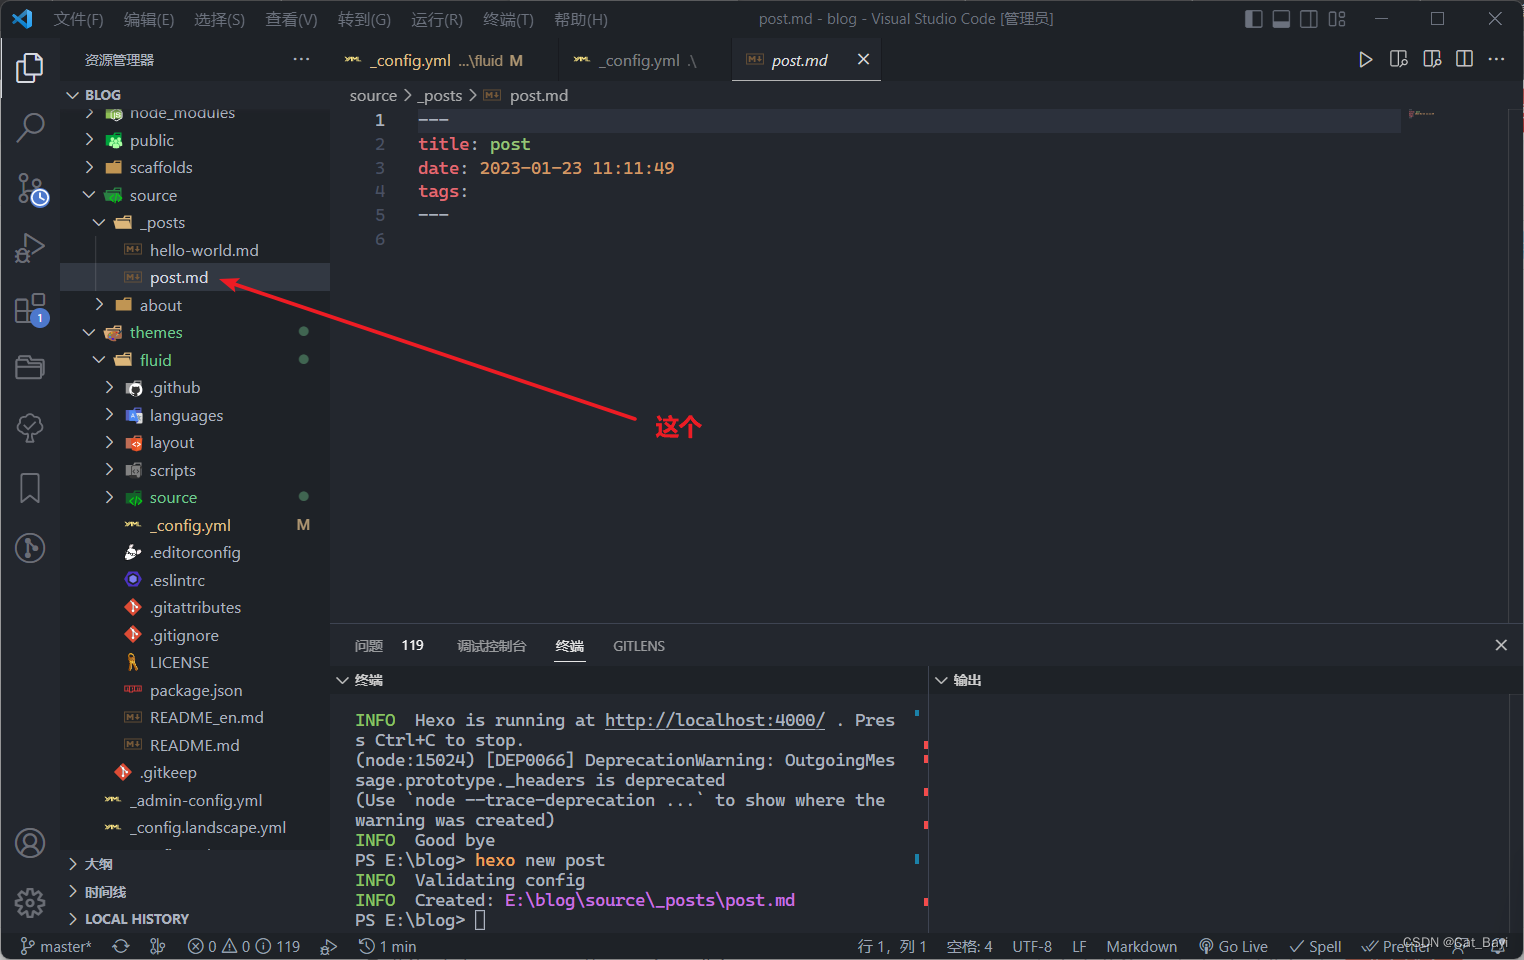Switch to Debug Console tab (调试控制台)
This screenshot has width=1524, height=960.
491,646
